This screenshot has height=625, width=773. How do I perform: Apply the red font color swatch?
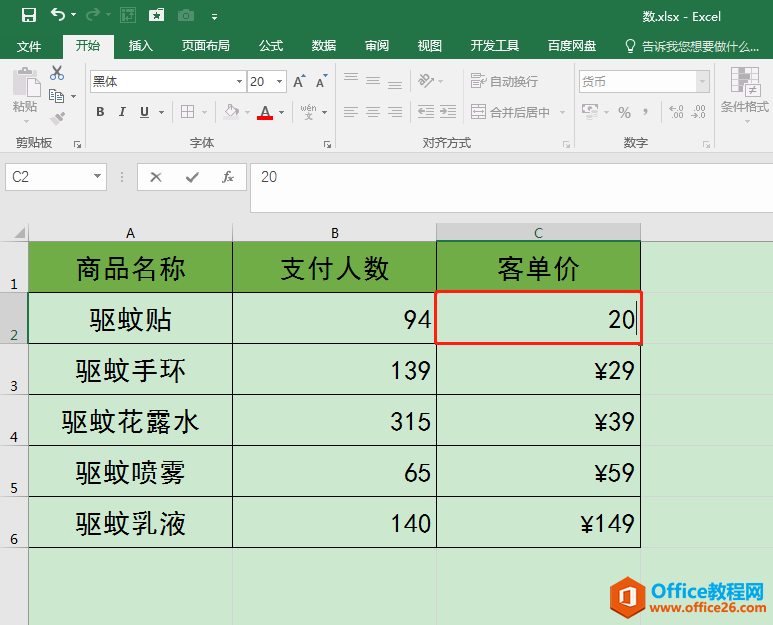[265, 112]
